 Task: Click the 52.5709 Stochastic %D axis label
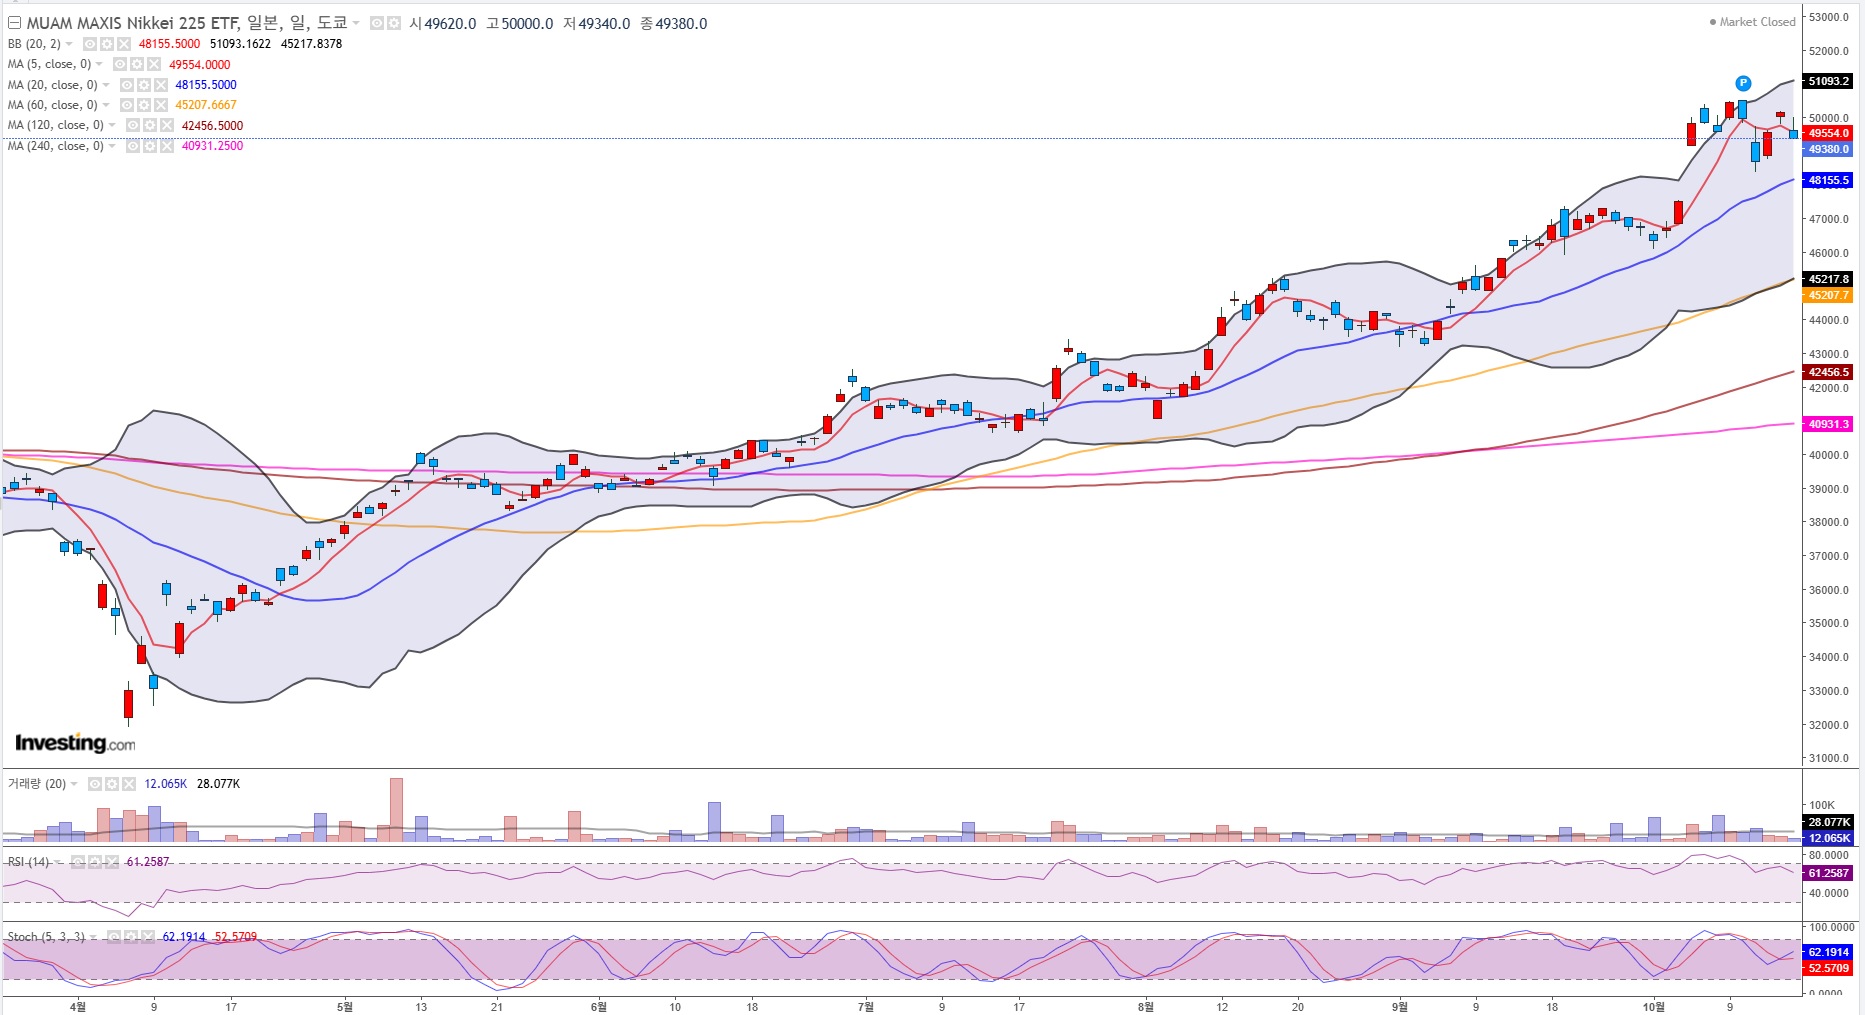pyautogui.click(x=1828, y=968)
